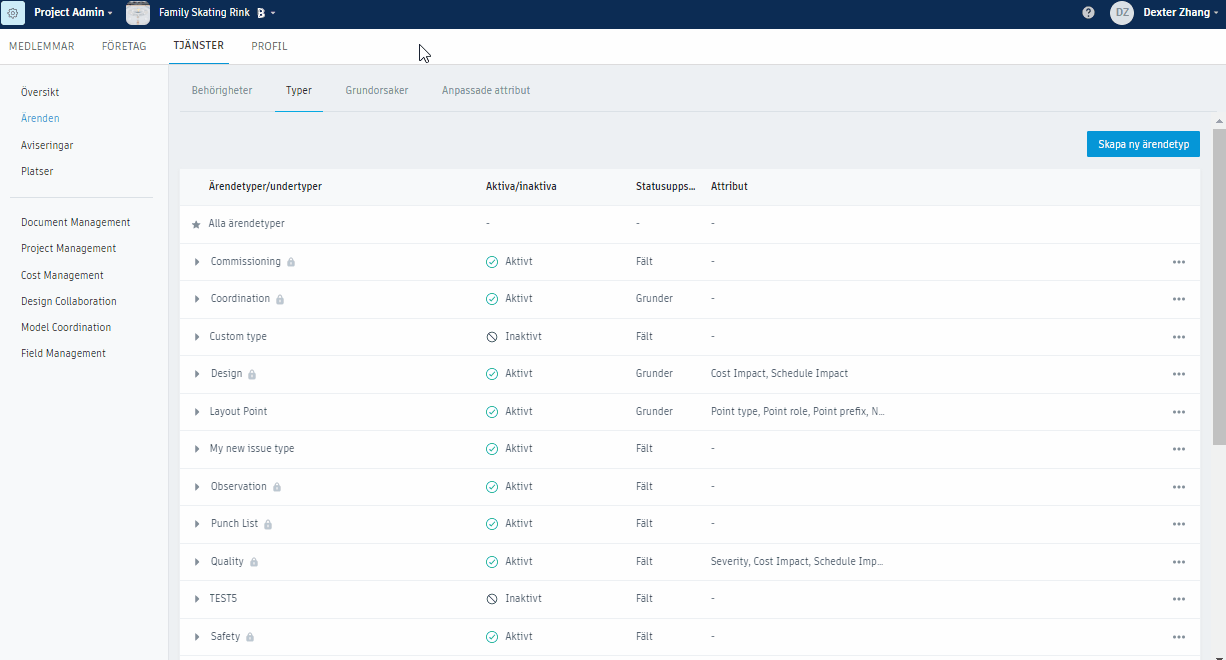This screenshot has width=1226, height=660.
Task: Click the lock icon next to Design
Action: [x=252, y=374]
